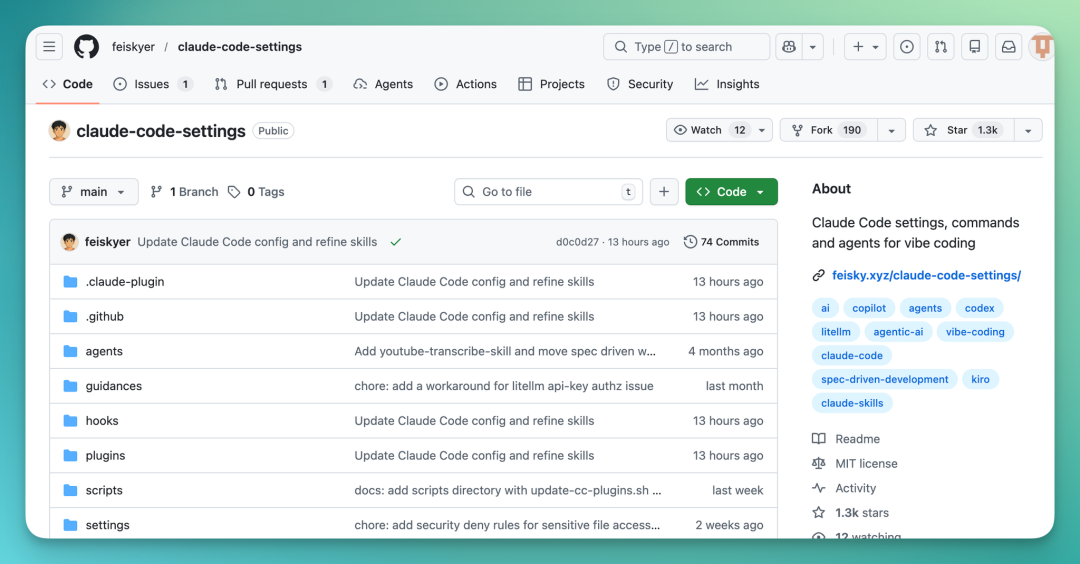Open feisky.xyz/claude-code-settings/ website link

[x=926, y=275]
